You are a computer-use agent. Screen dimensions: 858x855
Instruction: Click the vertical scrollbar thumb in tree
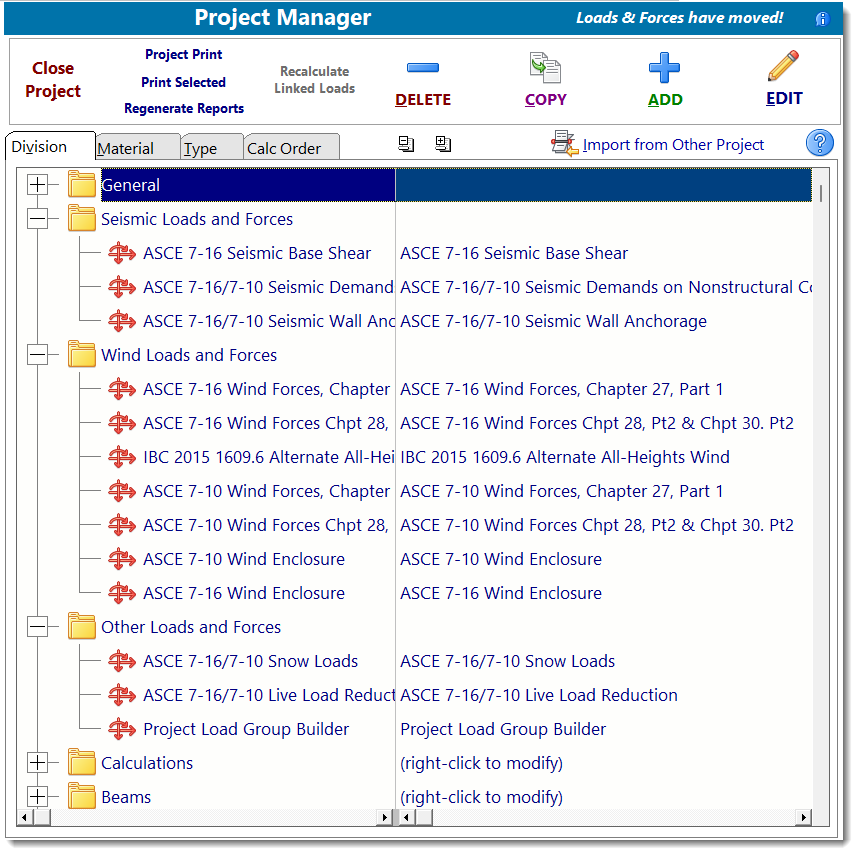pos(822,194)
